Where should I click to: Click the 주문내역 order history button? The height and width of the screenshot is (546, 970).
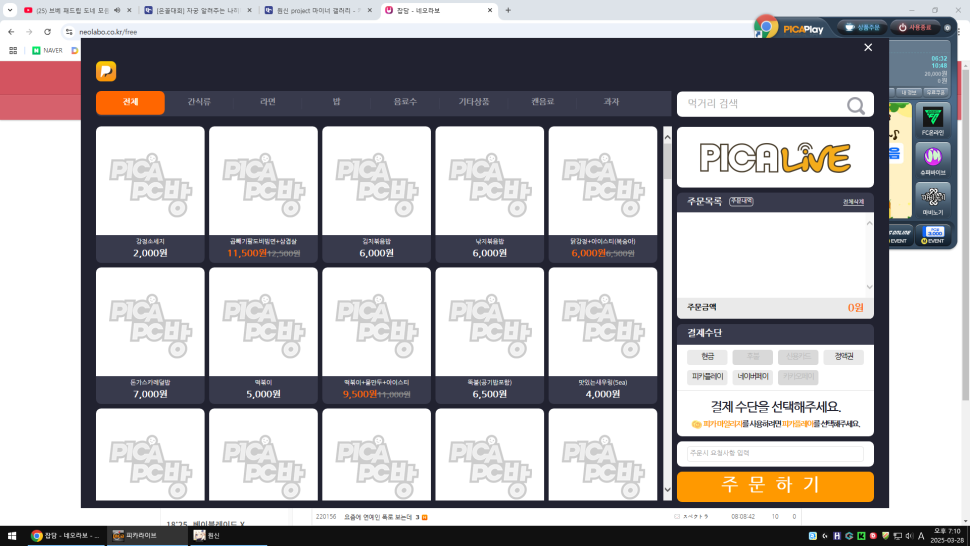click(x=741, y=202)
